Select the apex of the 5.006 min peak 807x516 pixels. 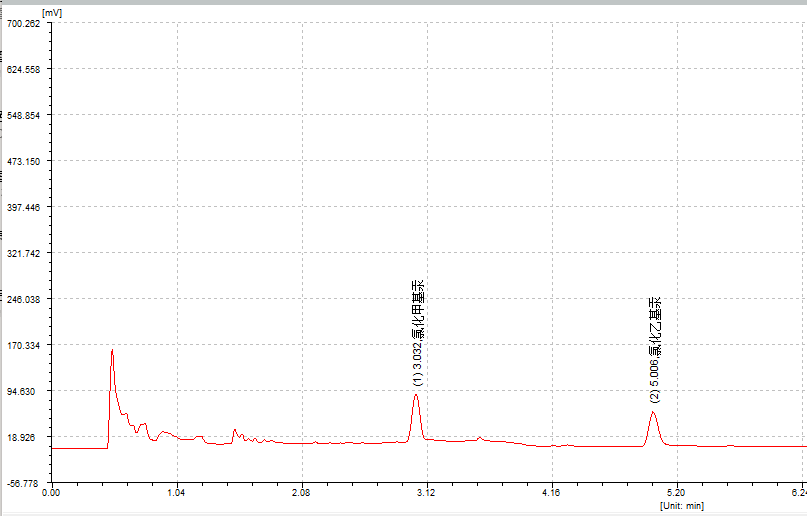tap(653, 413)
